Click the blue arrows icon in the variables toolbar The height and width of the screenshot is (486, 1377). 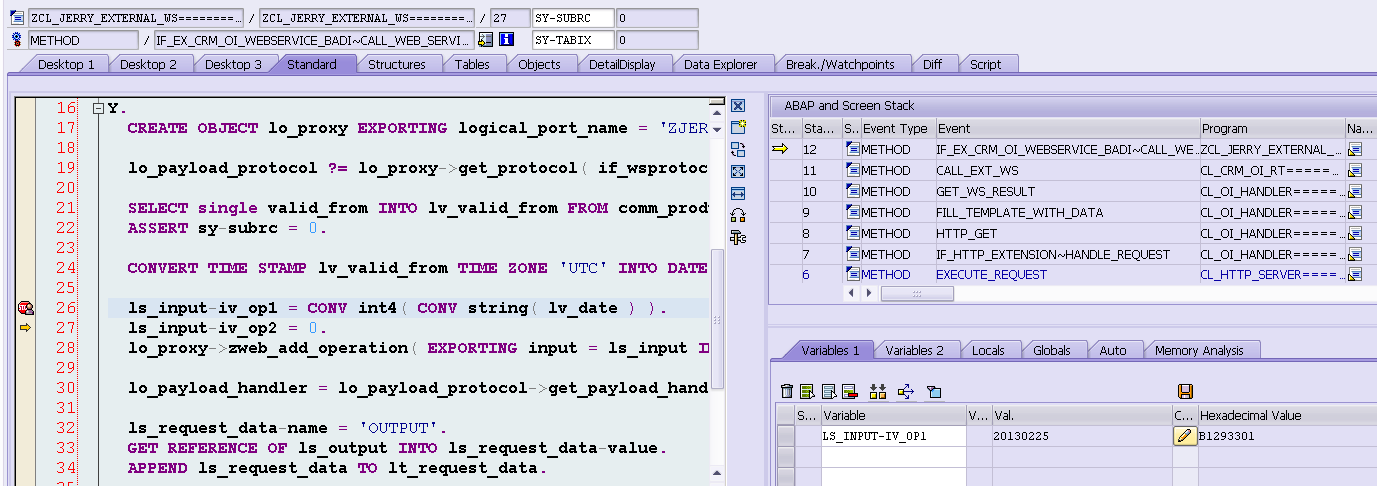[x=906, y=391]
